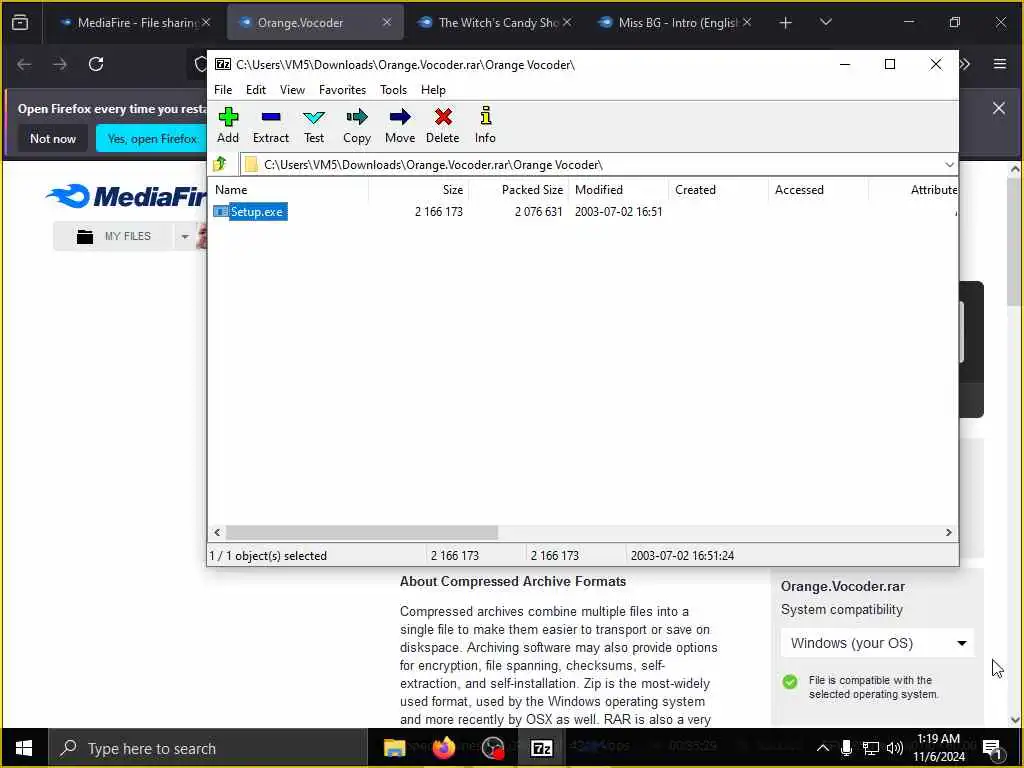Dismiss the Firefox notification bar

click(999, 108)
